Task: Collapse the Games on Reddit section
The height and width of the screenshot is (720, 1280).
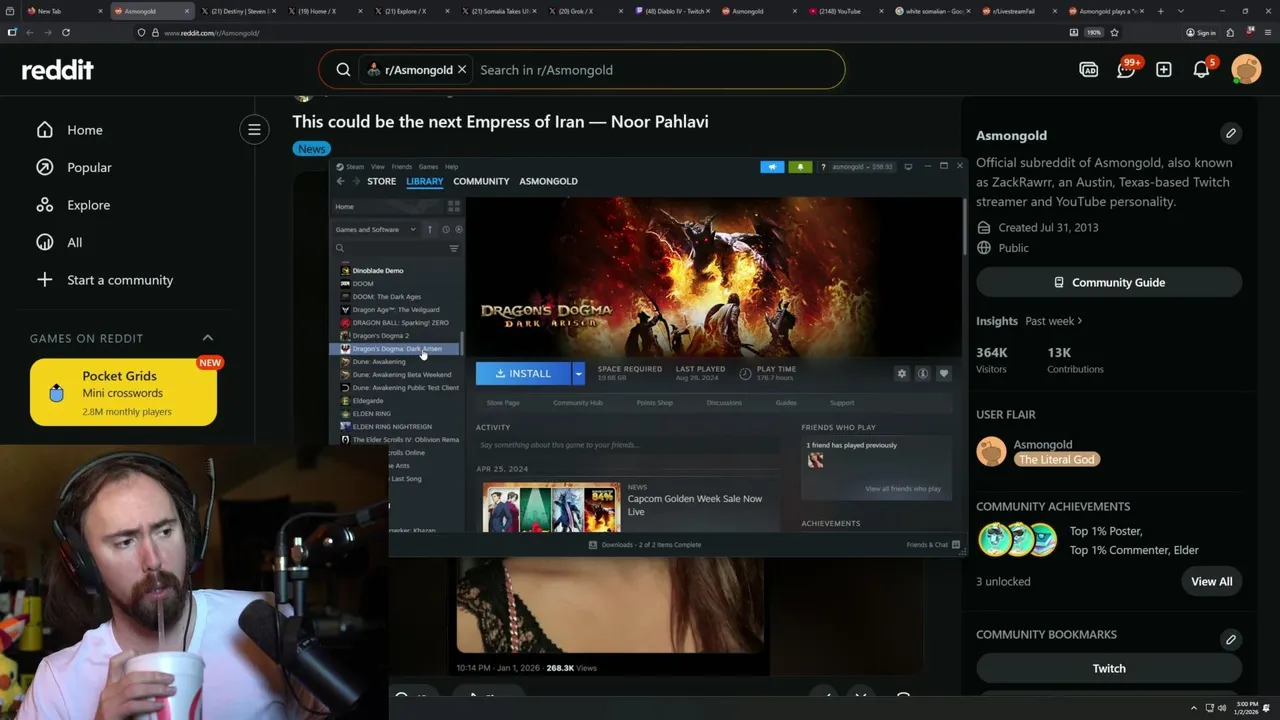Action: click(x=208, y=338)
